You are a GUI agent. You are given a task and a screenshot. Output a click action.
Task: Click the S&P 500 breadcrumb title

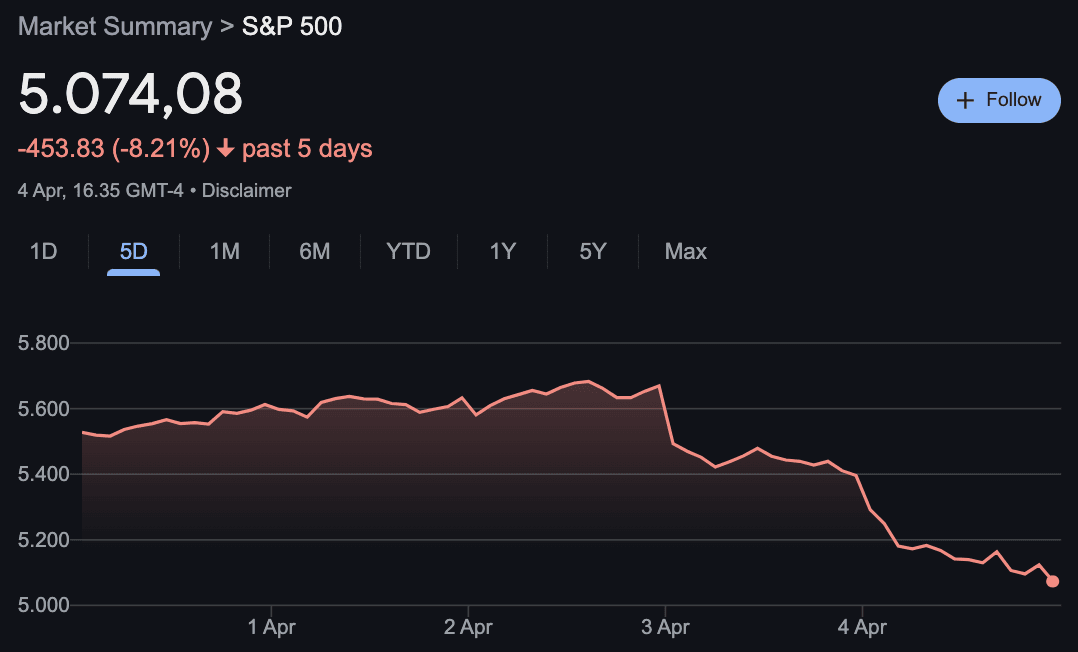(291, 26)
